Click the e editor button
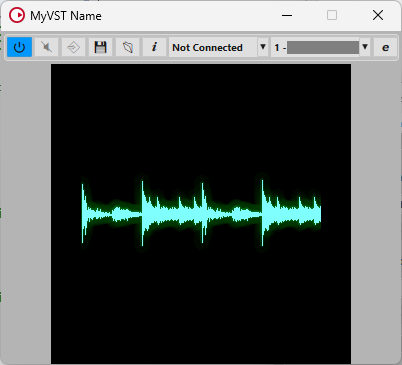Screen dimensions: 402x365 [x=385, y=47]
